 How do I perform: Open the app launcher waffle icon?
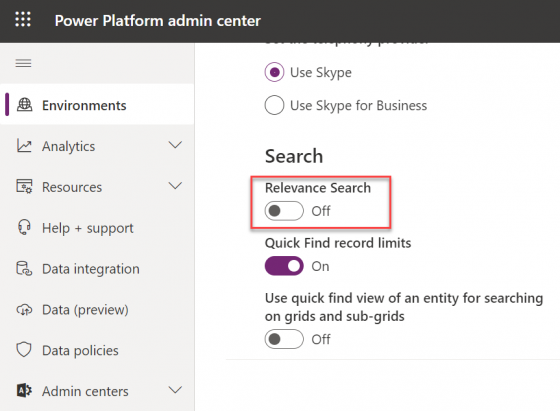coord(23,19)
